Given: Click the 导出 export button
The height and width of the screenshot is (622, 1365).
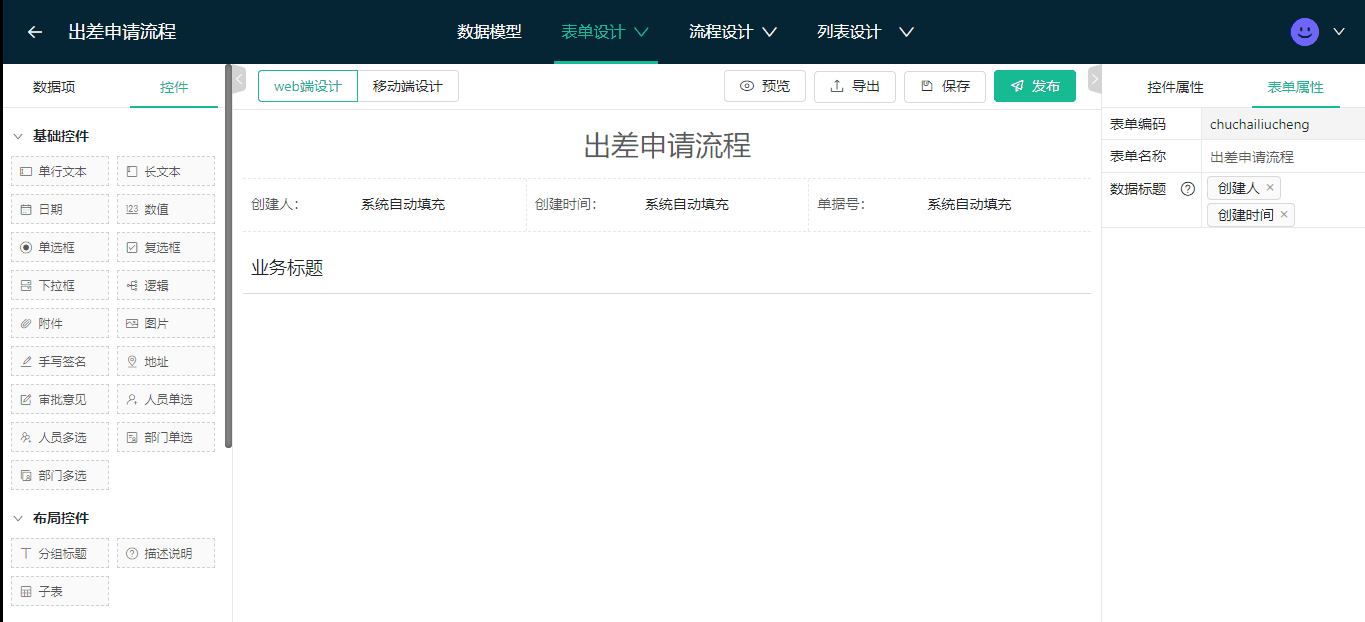Looking at the screenshot, I should tap(855, 86).
